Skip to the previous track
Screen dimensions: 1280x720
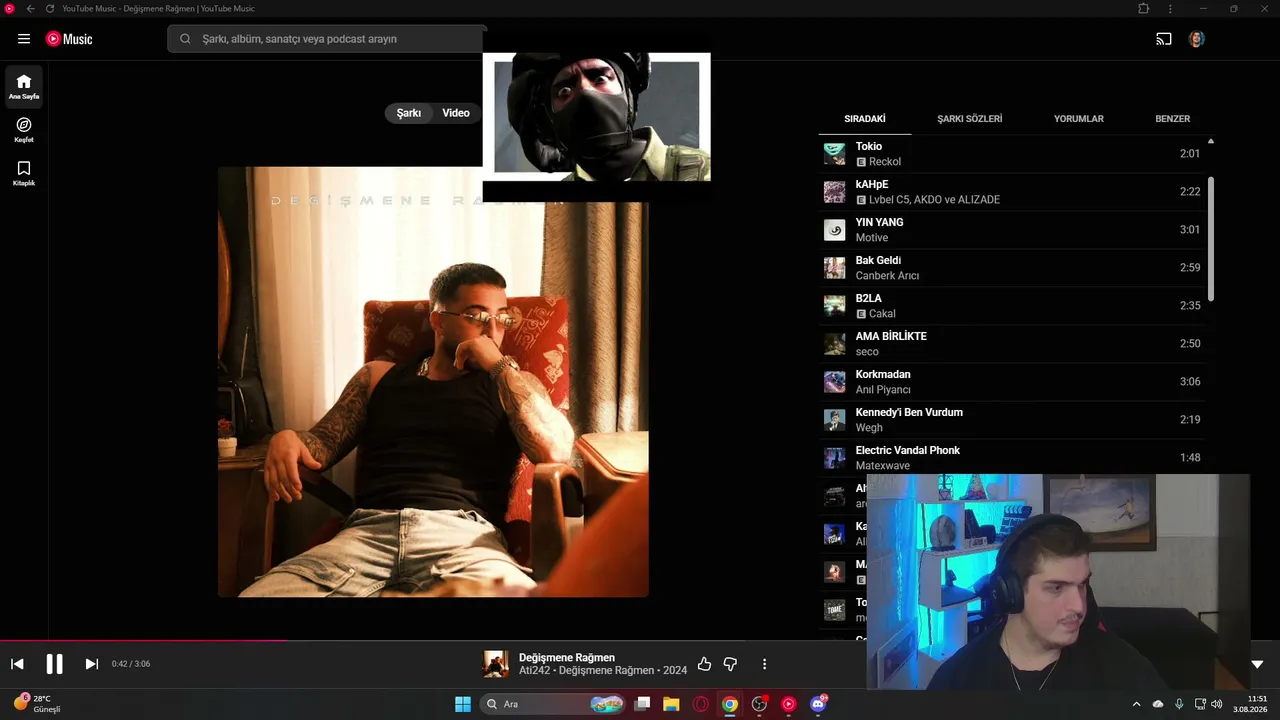coord(17,664)
